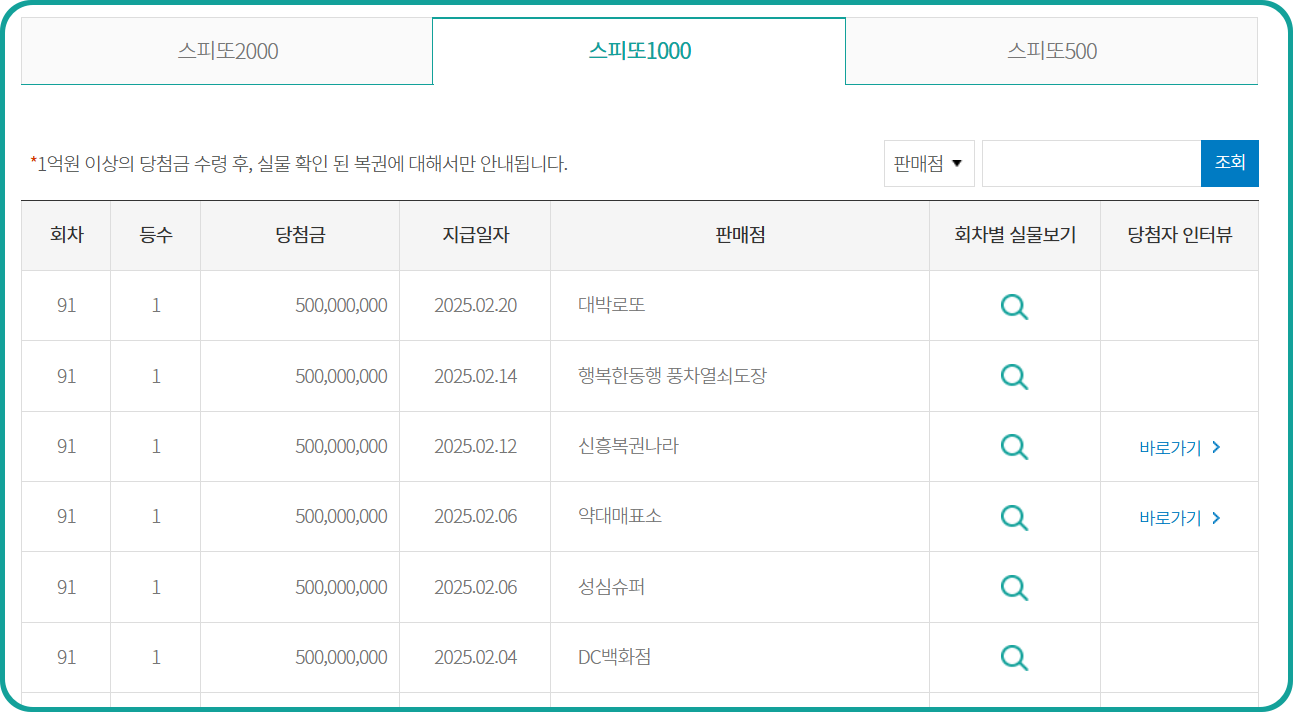Select the 약대매표소 store name
The width and height of the screenshot is (1293, 712).
pyautogui.click(x=620, y=516)
